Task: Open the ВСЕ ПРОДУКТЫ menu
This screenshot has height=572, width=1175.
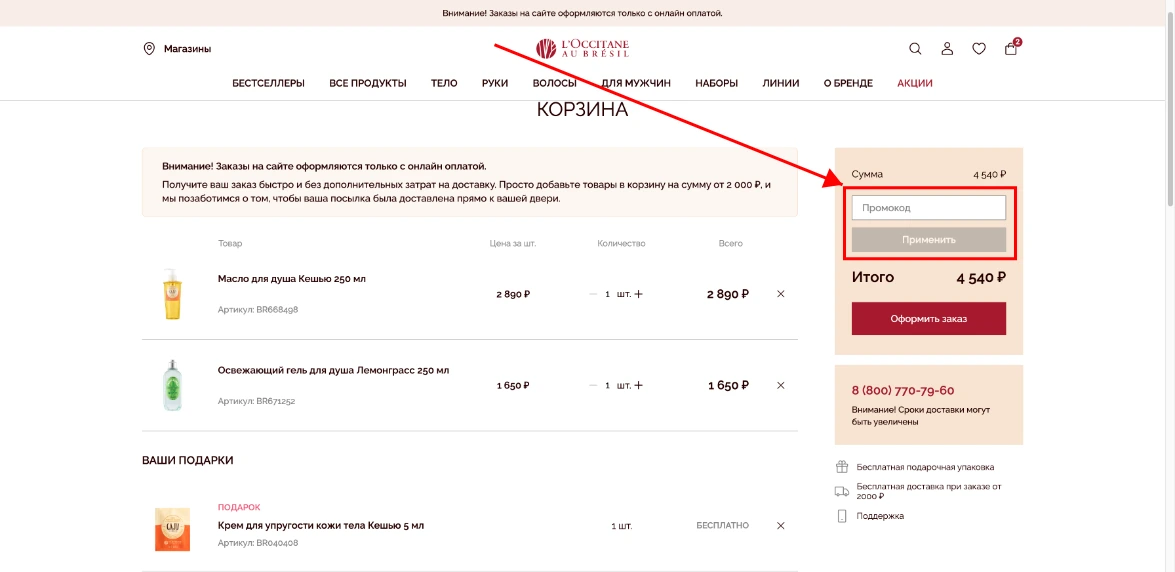Action: [x=368, y=83]
